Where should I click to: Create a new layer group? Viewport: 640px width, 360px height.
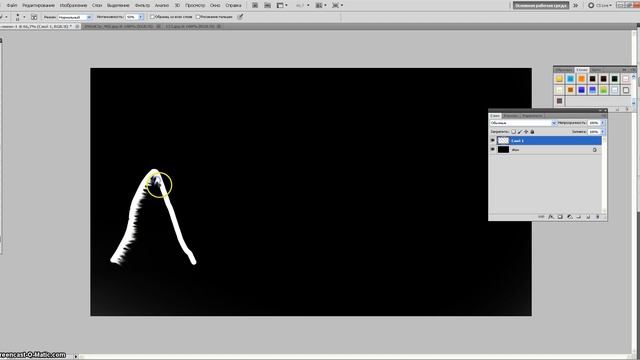tap(579, 217)
